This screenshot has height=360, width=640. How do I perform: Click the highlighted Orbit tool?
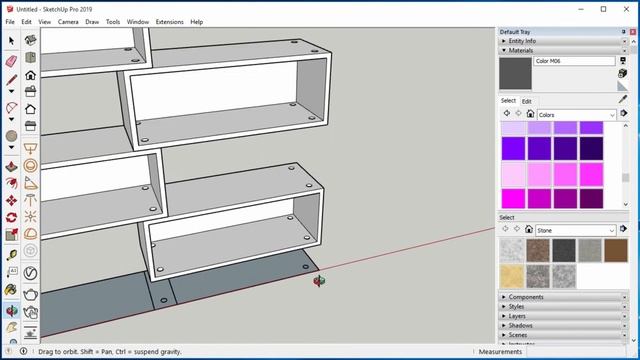pyautogui.click(x=11, y=311)
